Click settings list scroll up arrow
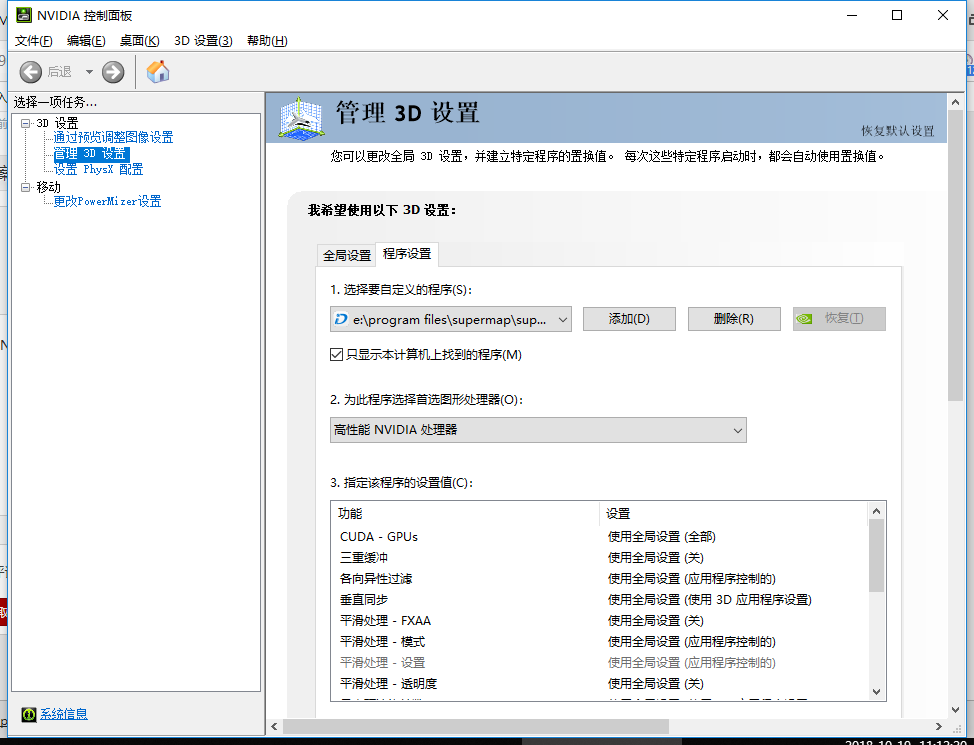The height and width of the screenshot is (745, 974). tap(876, 511)
